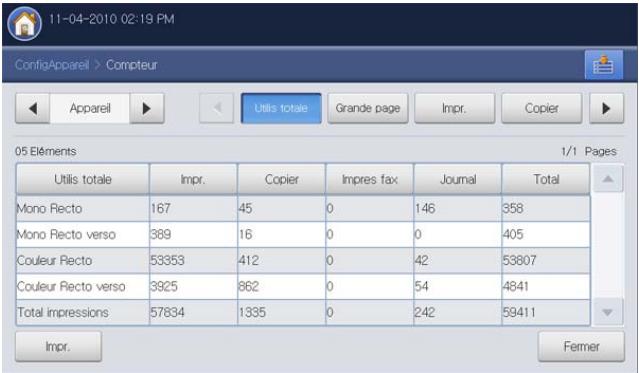This screenshot has width=639, height=373.
Task: Click the Impr. column header
Action: (x=193, y=179)
